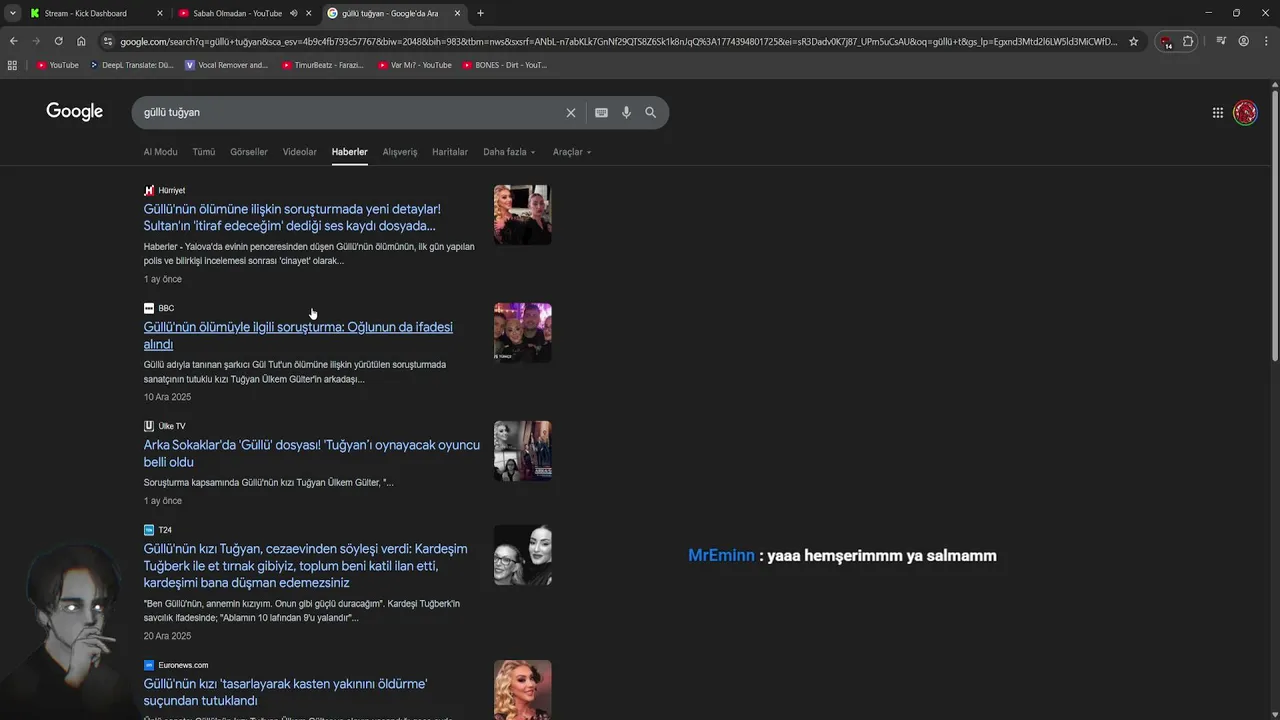The height and width of the screenshot is (720, 1280).
Task: Mute the Sabah Olmadan YouTube tab audio
Action: pos(294,13)
